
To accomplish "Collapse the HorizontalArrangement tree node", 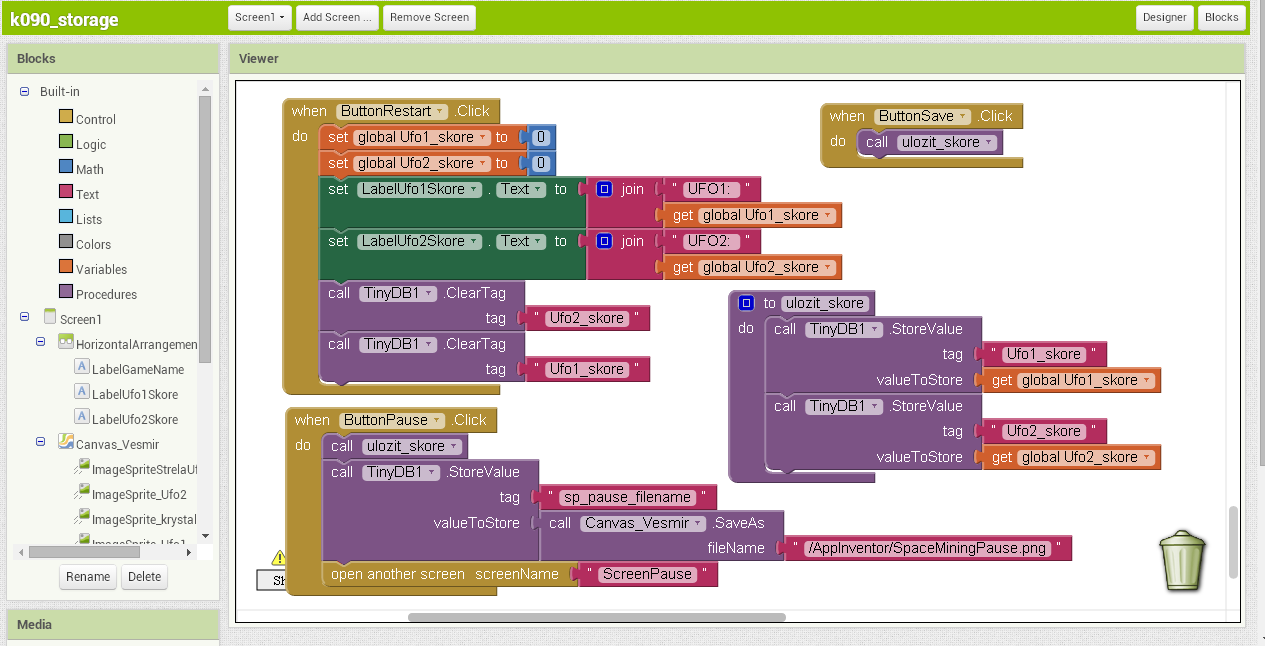I will tap(41, 342).
